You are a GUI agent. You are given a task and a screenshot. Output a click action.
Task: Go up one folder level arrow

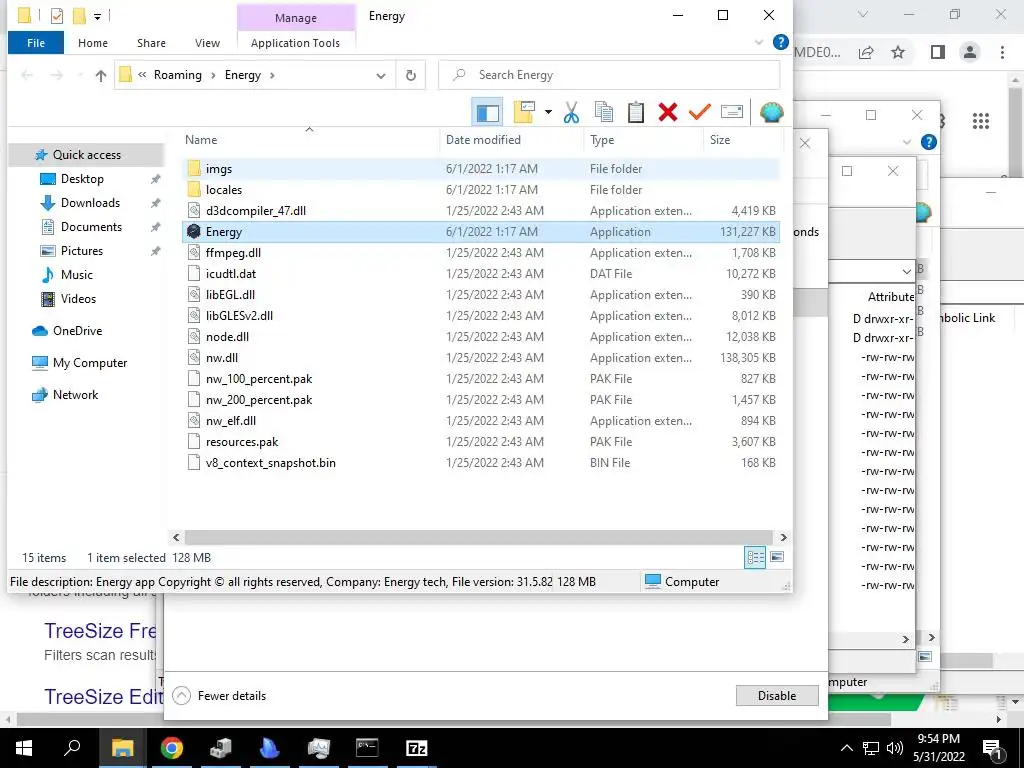[101, 75]
